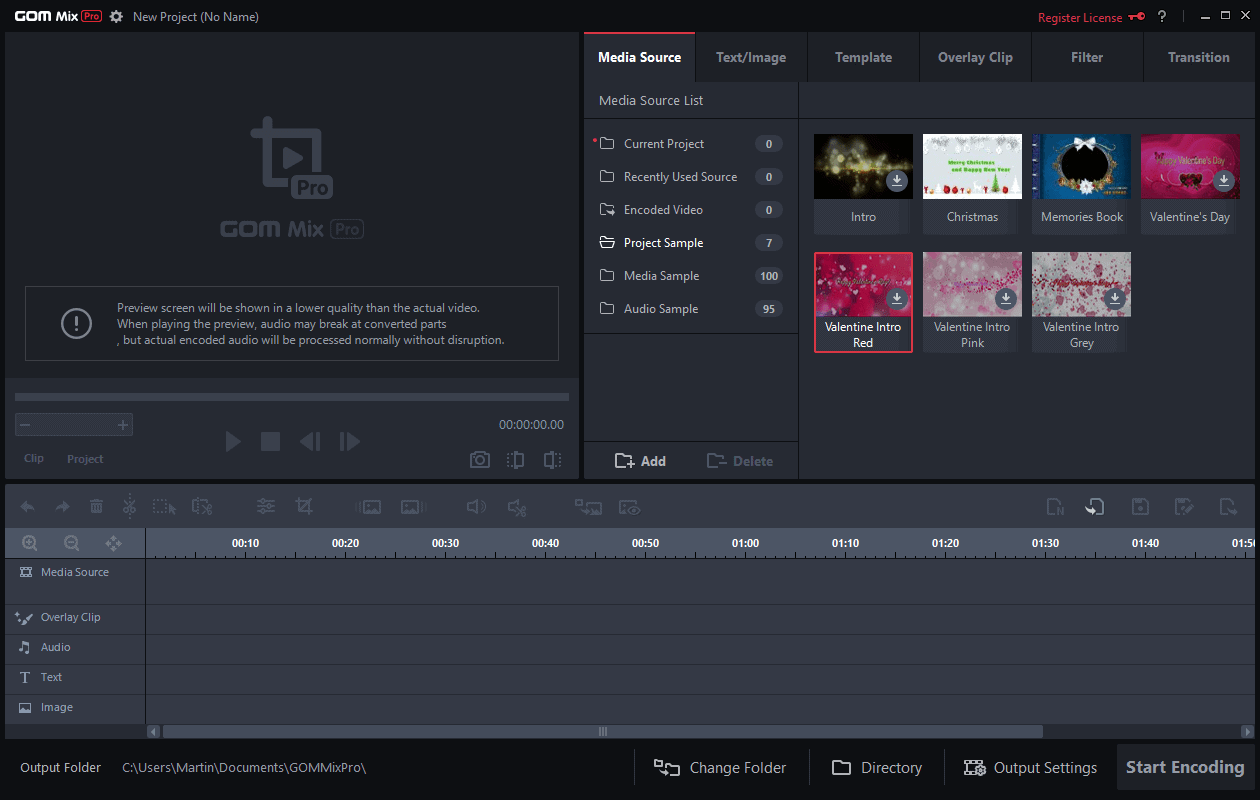Click the split clip scissors icon

click(x=129, y=506)
